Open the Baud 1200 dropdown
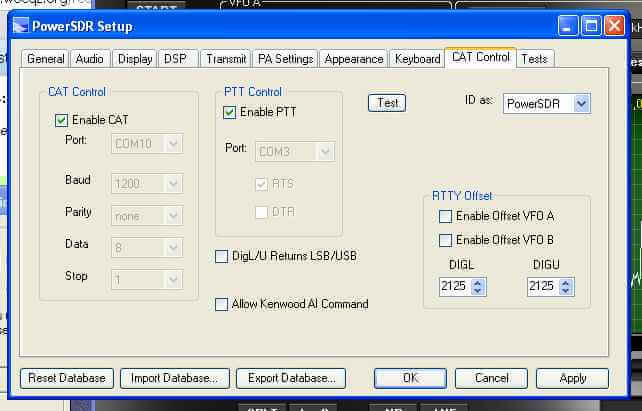This screenshot has height=411, width=642. pyautogui.click(x=147, y=183)
